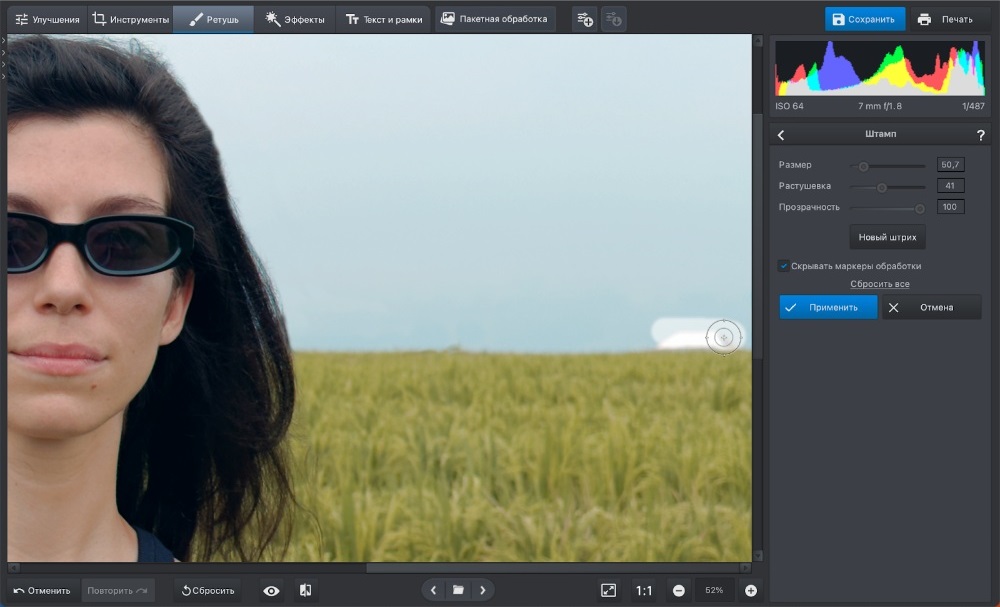Click the Размер slider handle
Image resolution: width=1000 pixels, height=607 pixels.
pos(863,166)
